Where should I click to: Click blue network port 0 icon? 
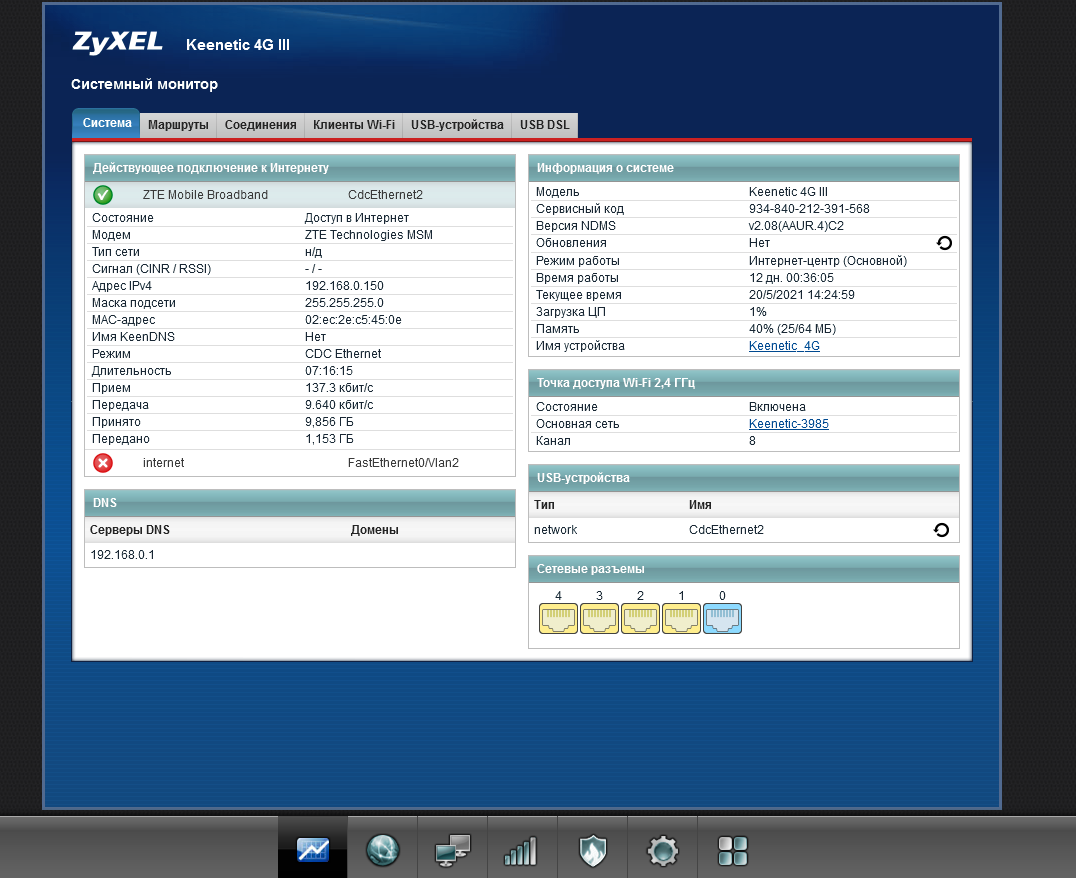click(x=722, y=618)
